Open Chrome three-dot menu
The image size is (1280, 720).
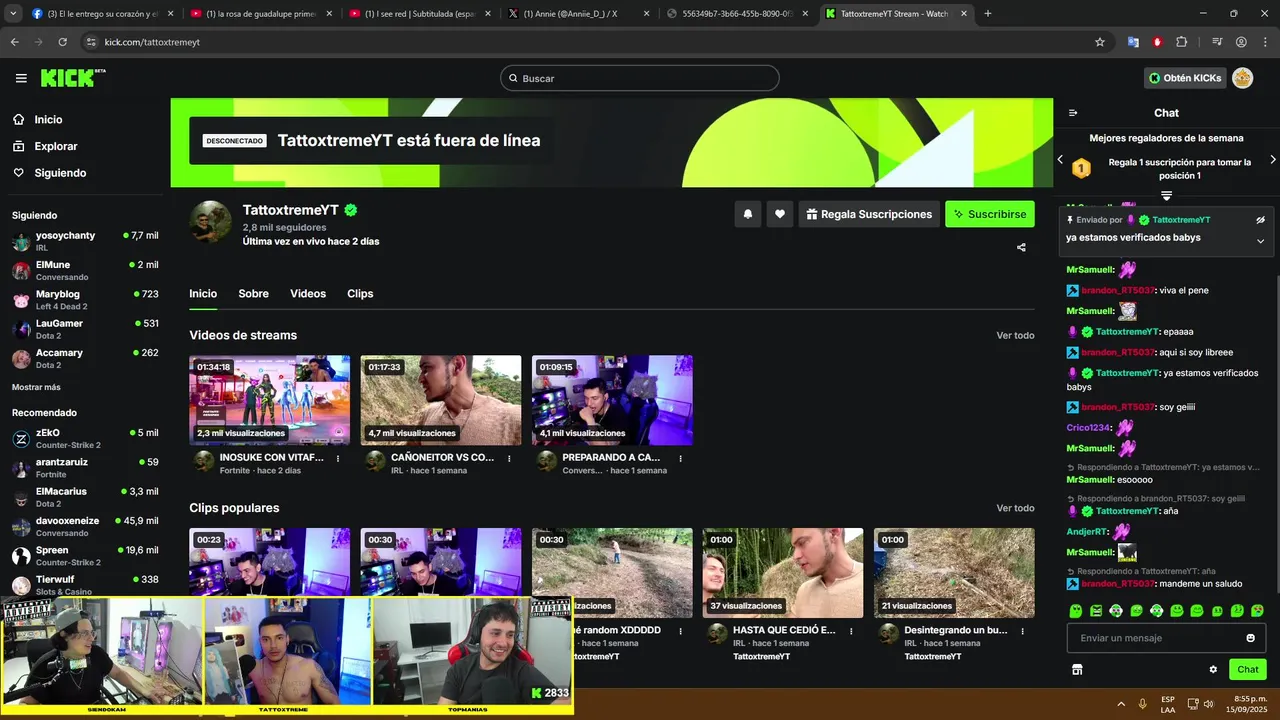1264,42
